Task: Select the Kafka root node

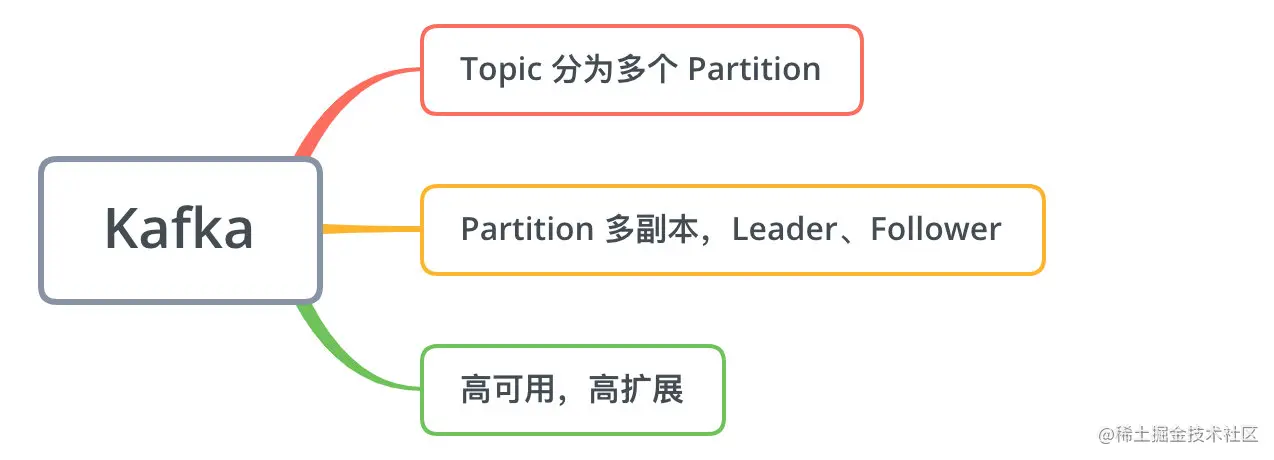Action: click(180, 230)
